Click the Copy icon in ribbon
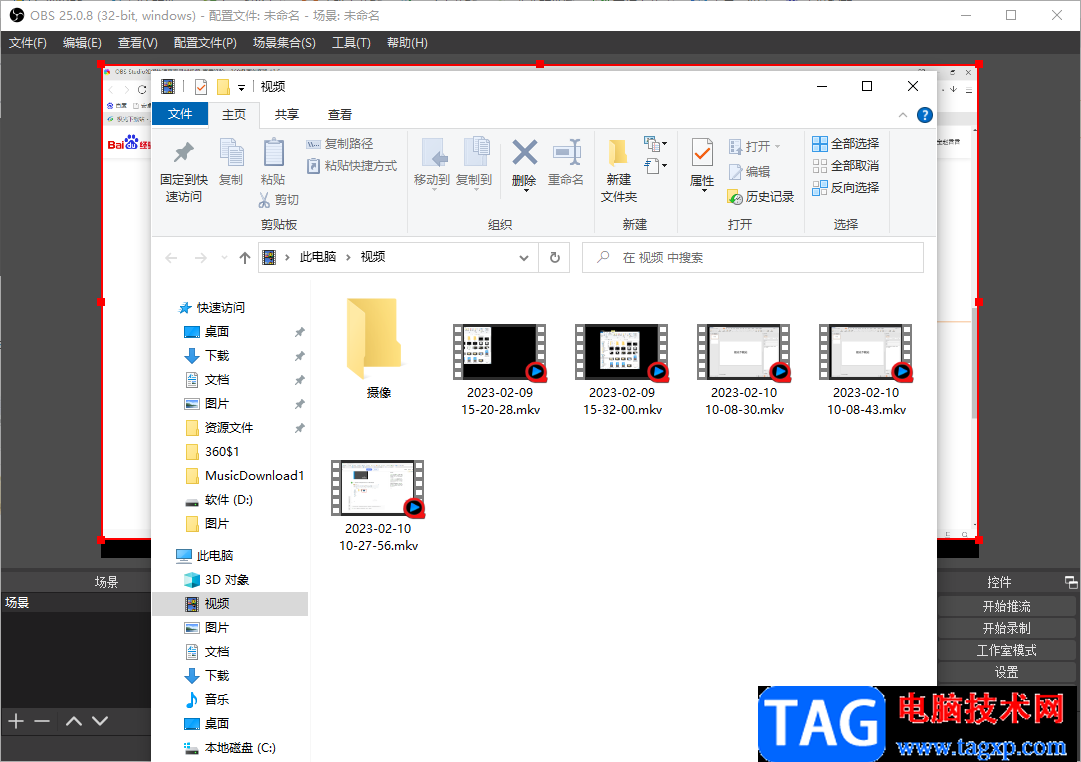1081x762 pixels. [x=231, y=153]
